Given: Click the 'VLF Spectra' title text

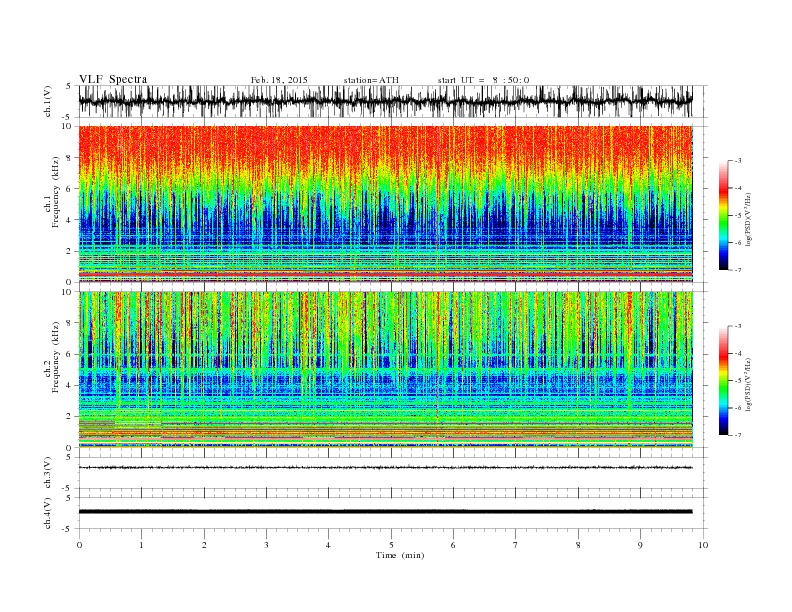Looking at the screenshot, I should [113, 79].
